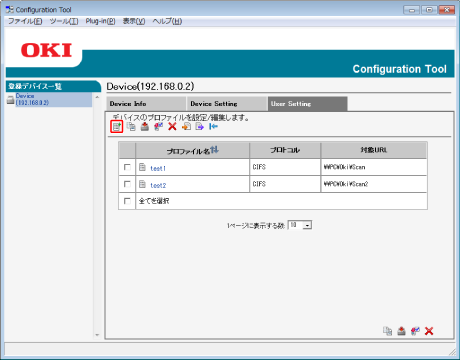The image size is (460, 360).
Task: Click the bottom-right red X delete icon
Action: pyautogui.click(x=429, y=331)
